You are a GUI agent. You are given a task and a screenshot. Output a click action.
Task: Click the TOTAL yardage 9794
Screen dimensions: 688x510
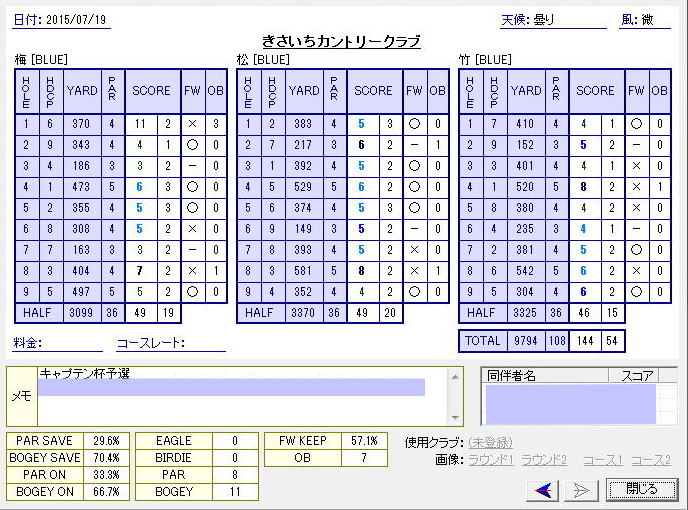coord(526,341)
